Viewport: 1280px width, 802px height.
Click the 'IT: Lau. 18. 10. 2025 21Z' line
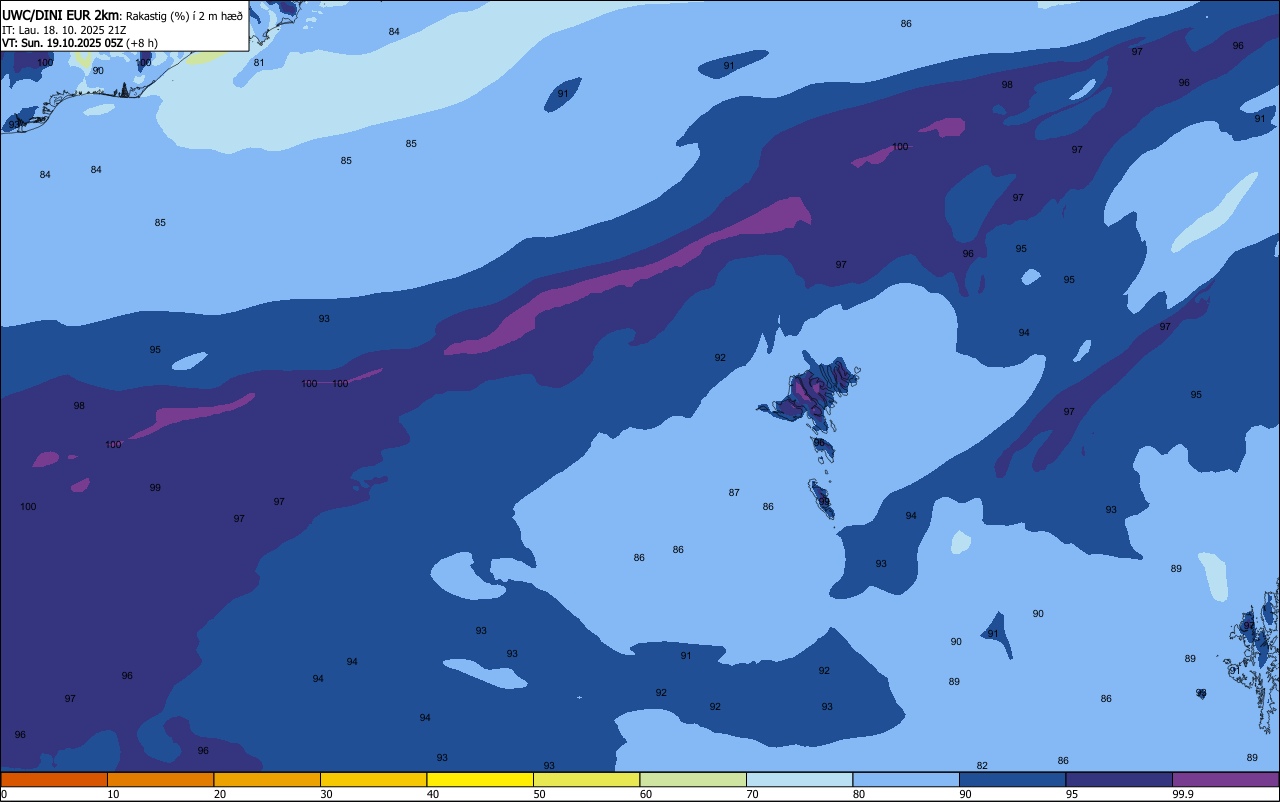pyautogui.click(x=64, y=29)
